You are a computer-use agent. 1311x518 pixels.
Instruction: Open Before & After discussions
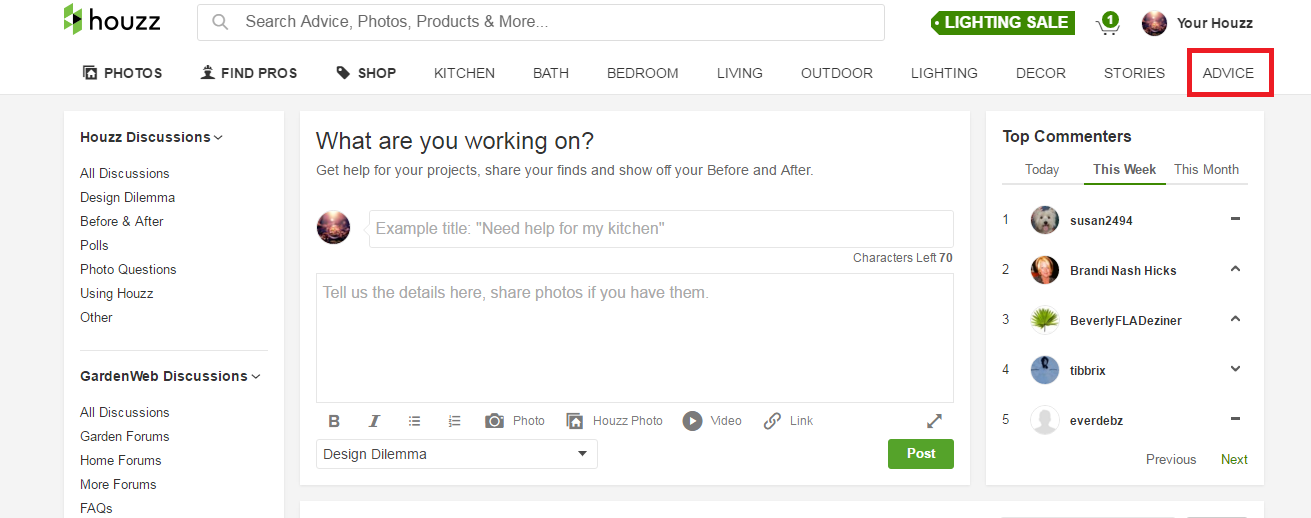coord(122,221)
